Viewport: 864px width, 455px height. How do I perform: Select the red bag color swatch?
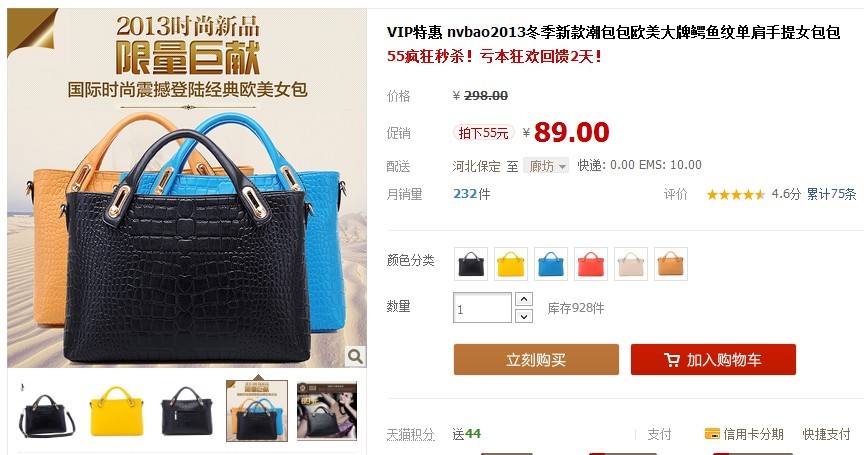tap(591, 264)
